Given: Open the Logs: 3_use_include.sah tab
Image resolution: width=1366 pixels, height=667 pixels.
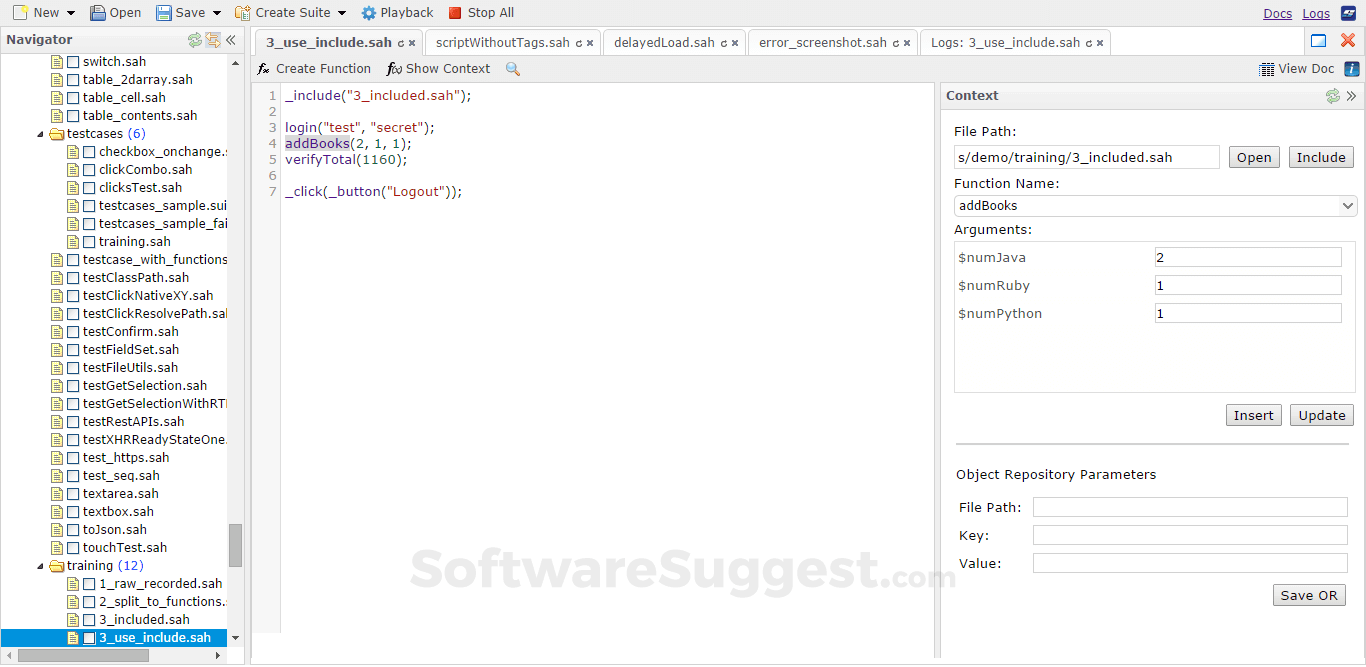Looking at the screenshot, I should pos(1005,43).
